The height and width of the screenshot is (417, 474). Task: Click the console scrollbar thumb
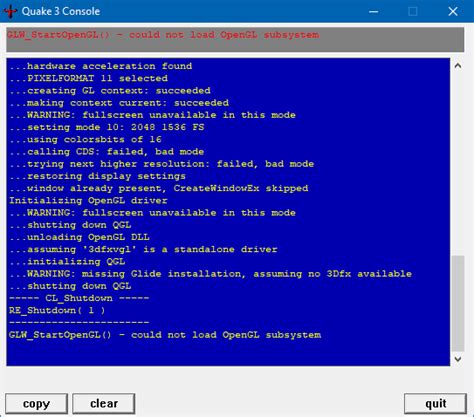point(458,303)
